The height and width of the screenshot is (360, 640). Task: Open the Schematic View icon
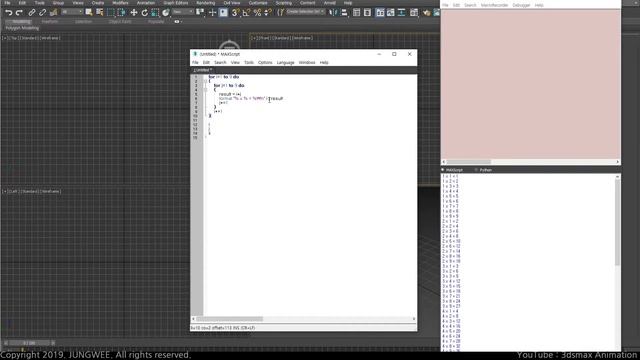[402, 13]
